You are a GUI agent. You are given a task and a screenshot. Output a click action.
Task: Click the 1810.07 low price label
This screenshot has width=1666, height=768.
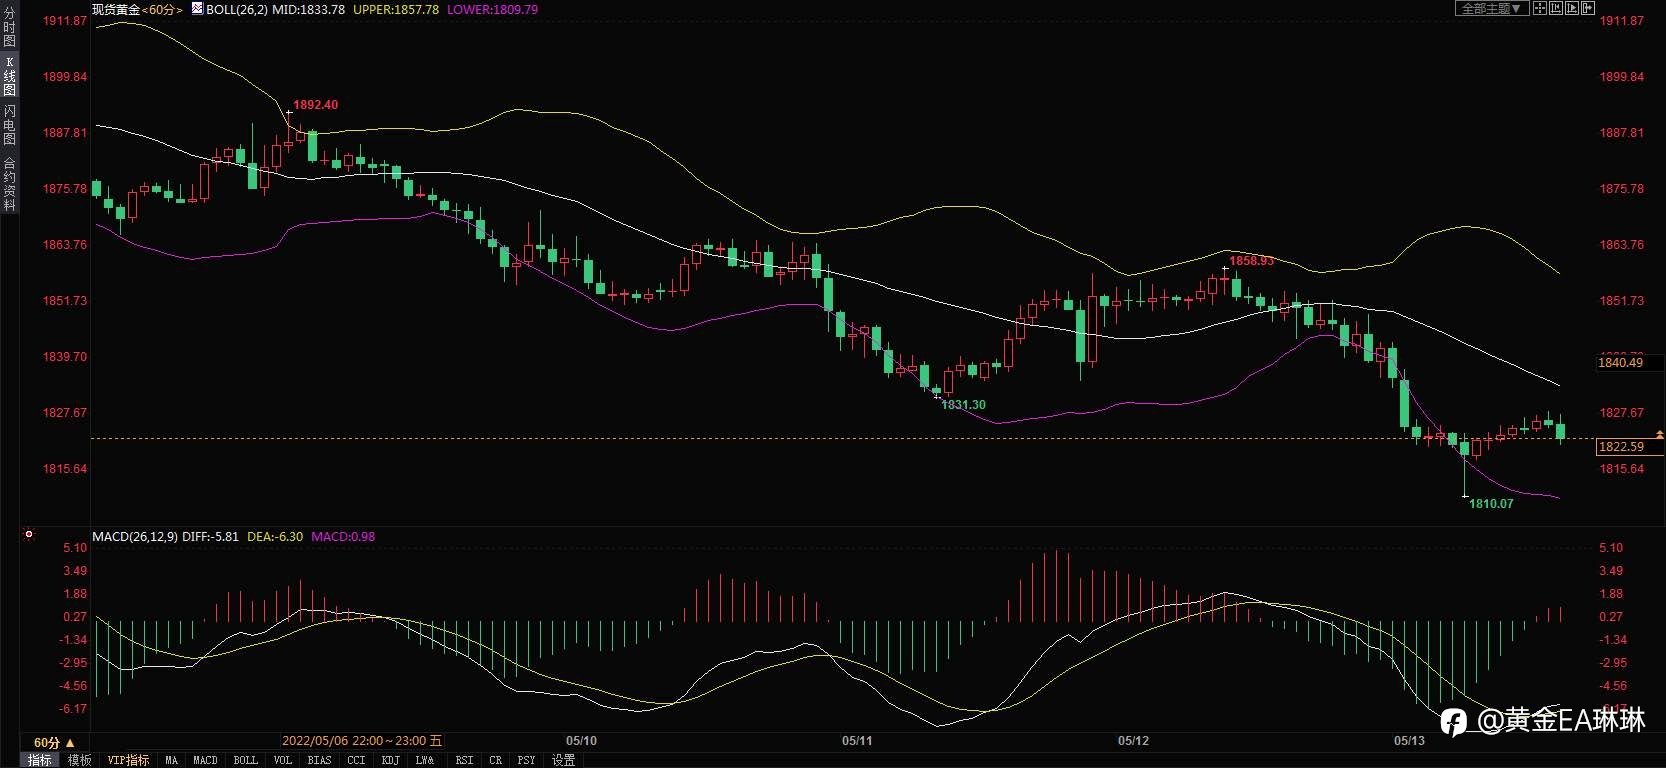pos(1491,504)
